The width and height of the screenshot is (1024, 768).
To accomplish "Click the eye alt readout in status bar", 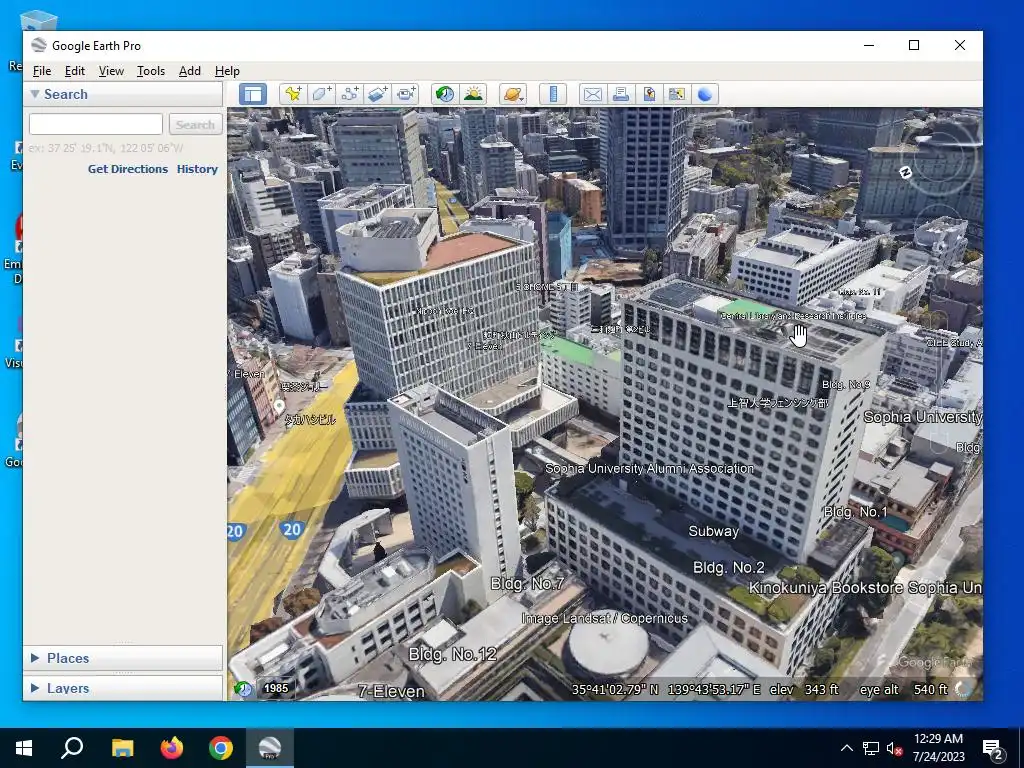I will 904,689.
